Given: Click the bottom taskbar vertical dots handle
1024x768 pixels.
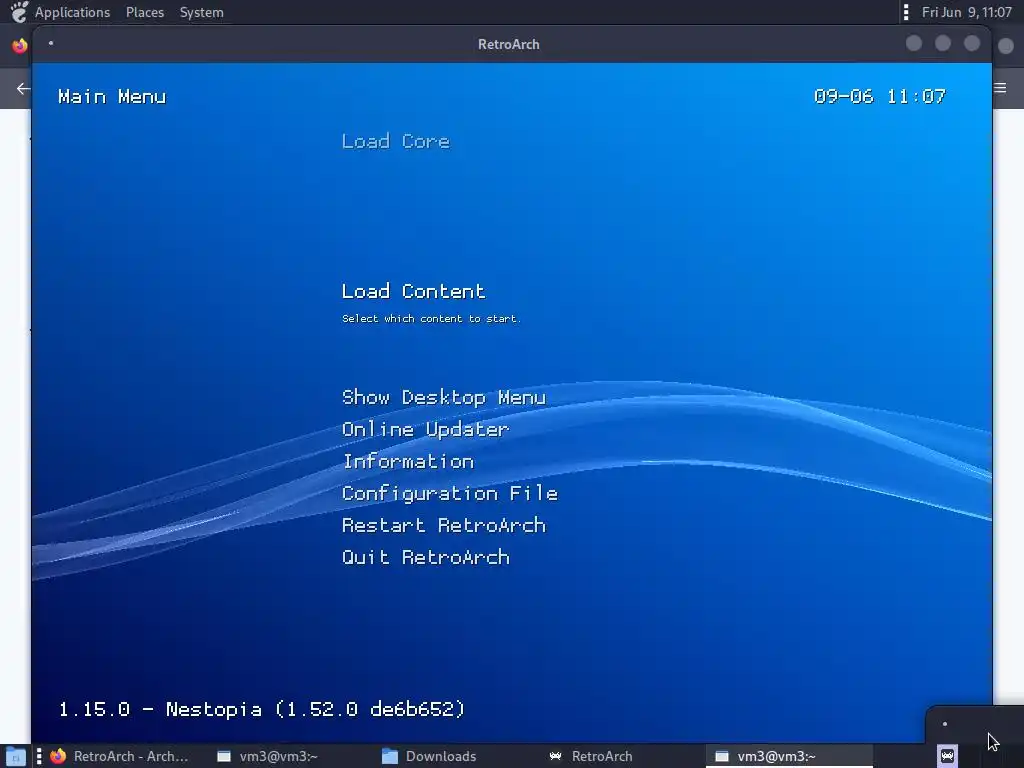Looking at the screenshot, I should pos(39,756).
